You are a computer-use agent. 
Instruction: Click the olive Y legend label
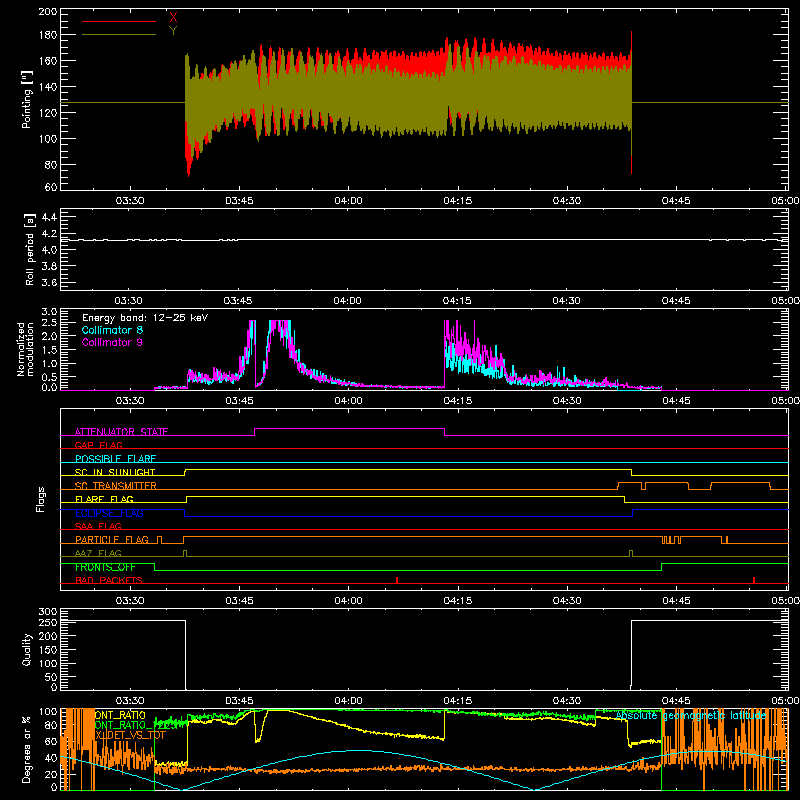click(x=173, y=31)
